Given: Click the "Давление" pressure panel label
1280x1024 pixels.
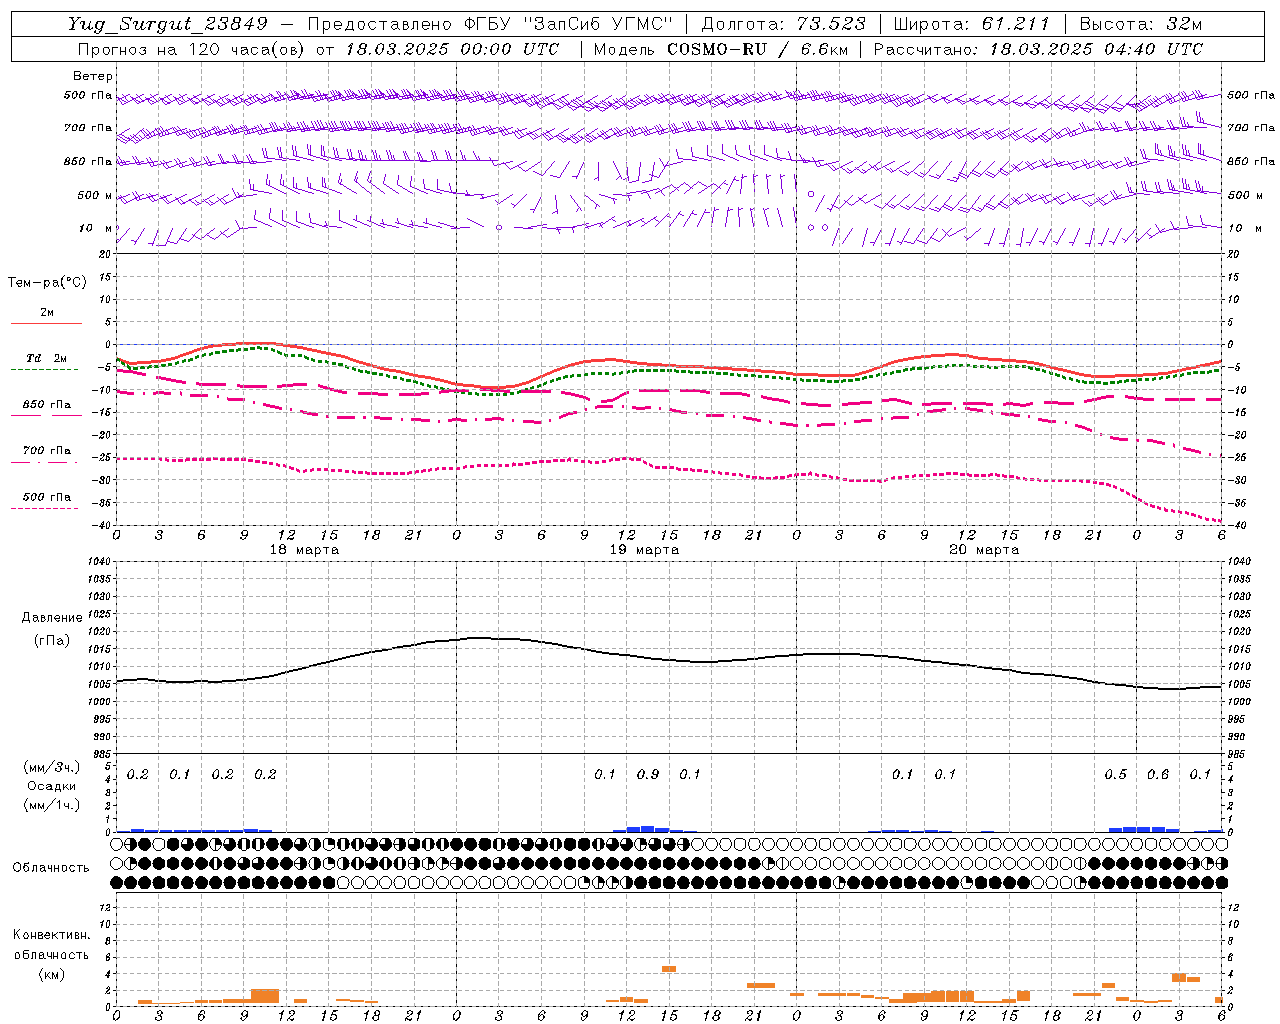Looking at the screenshot, I should coord(52,618).
